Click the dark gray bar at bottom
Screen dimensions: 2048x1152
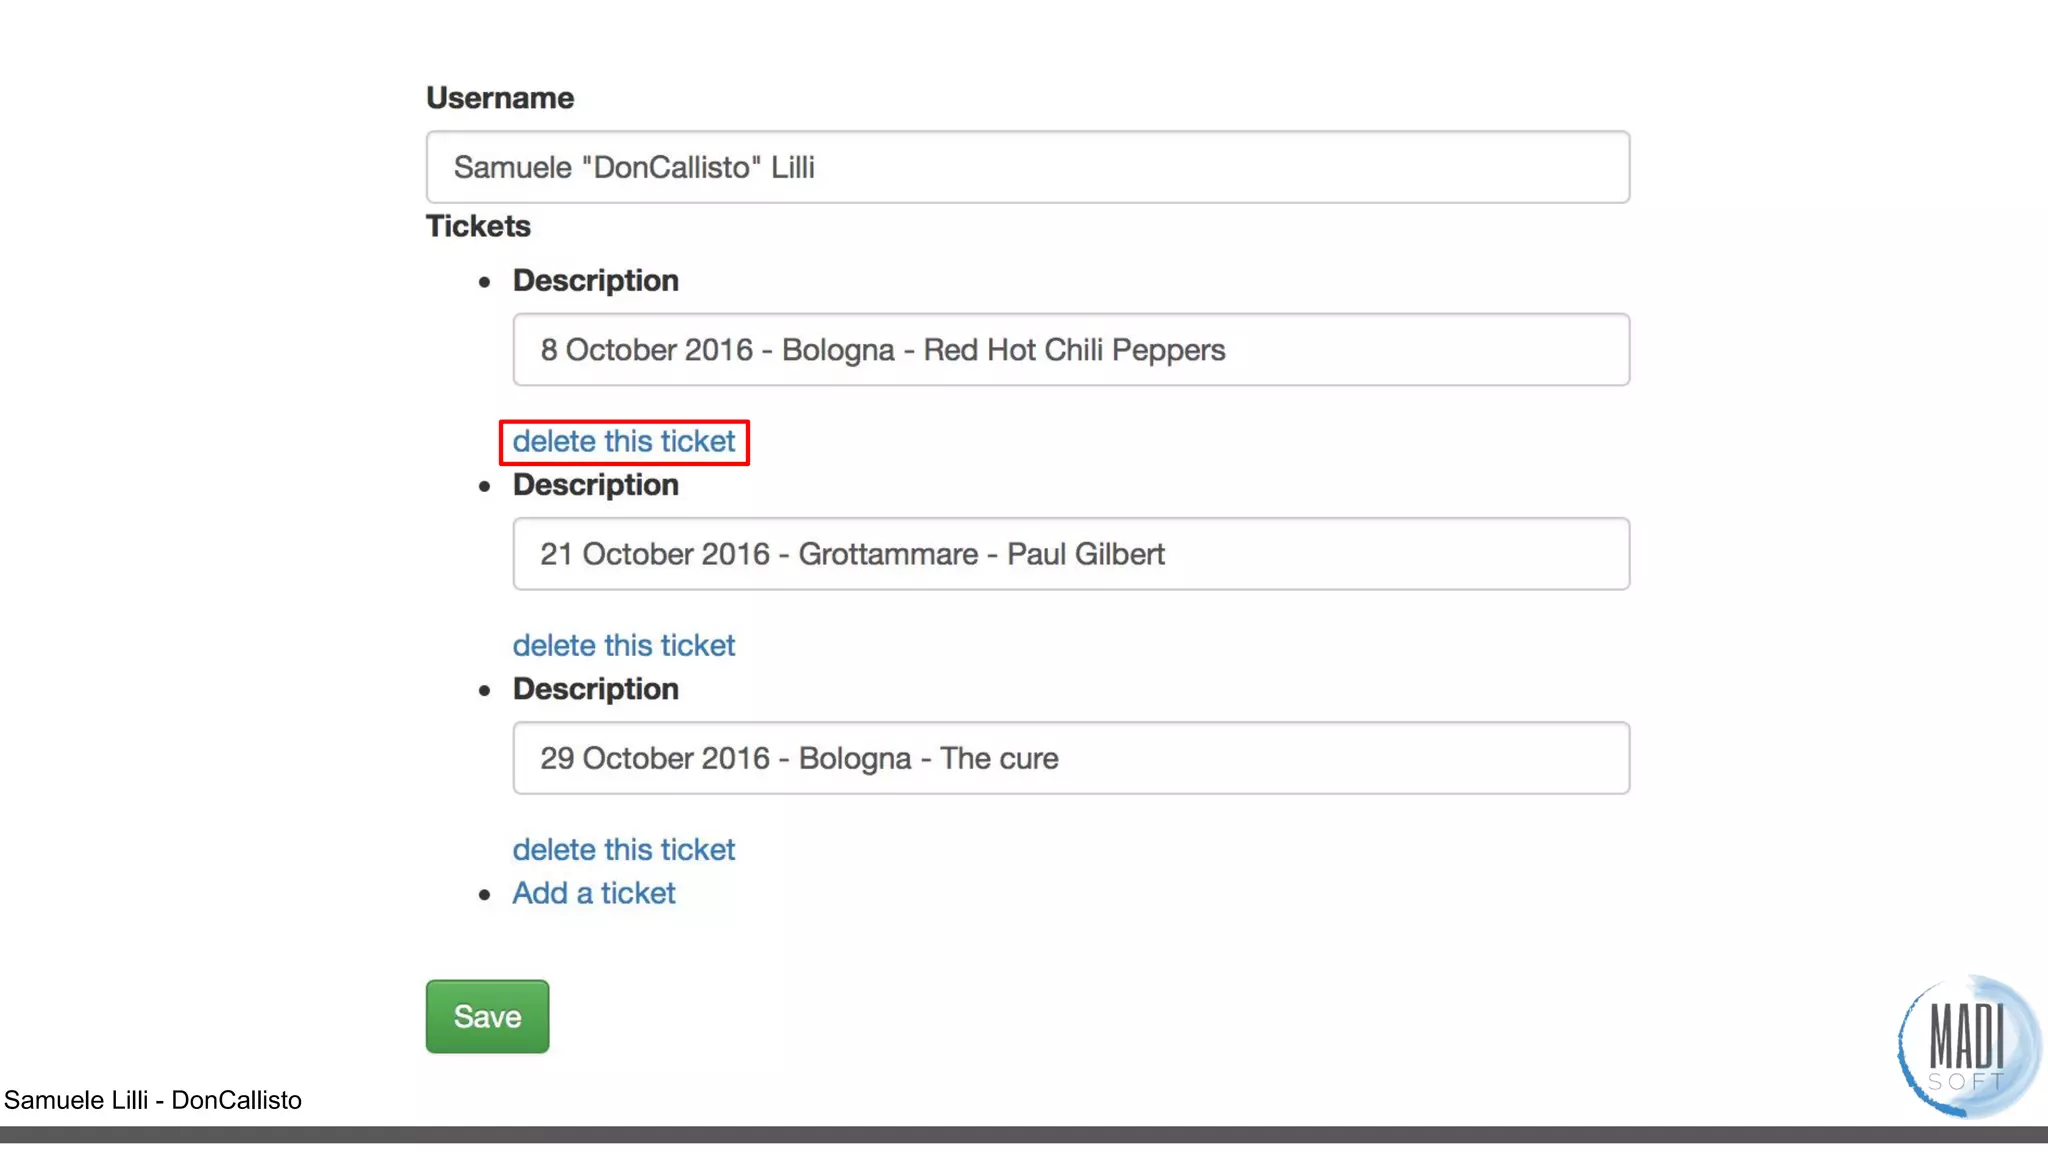[1024, 1135]
